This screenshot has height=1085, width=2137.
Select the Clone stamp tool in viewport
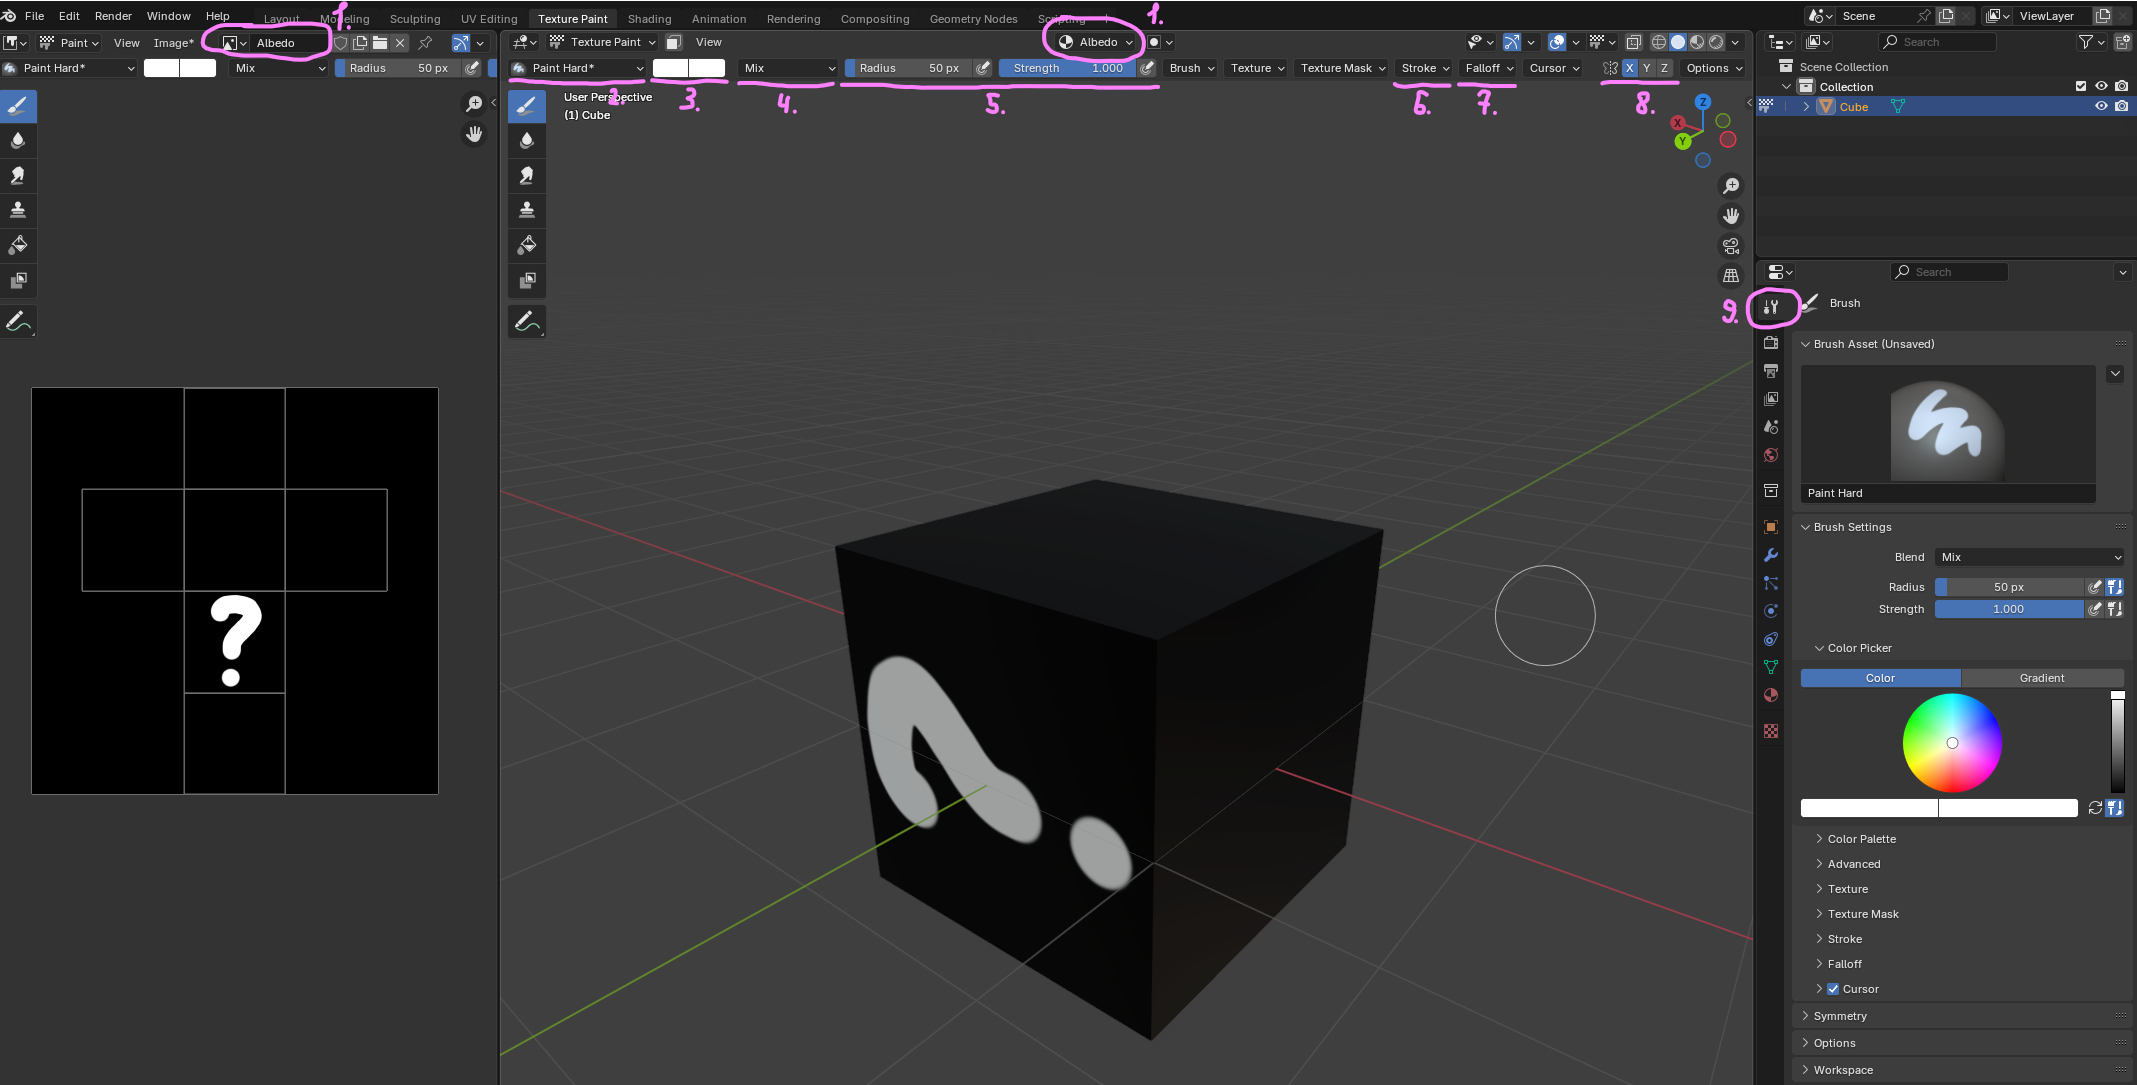click(527, 210)
